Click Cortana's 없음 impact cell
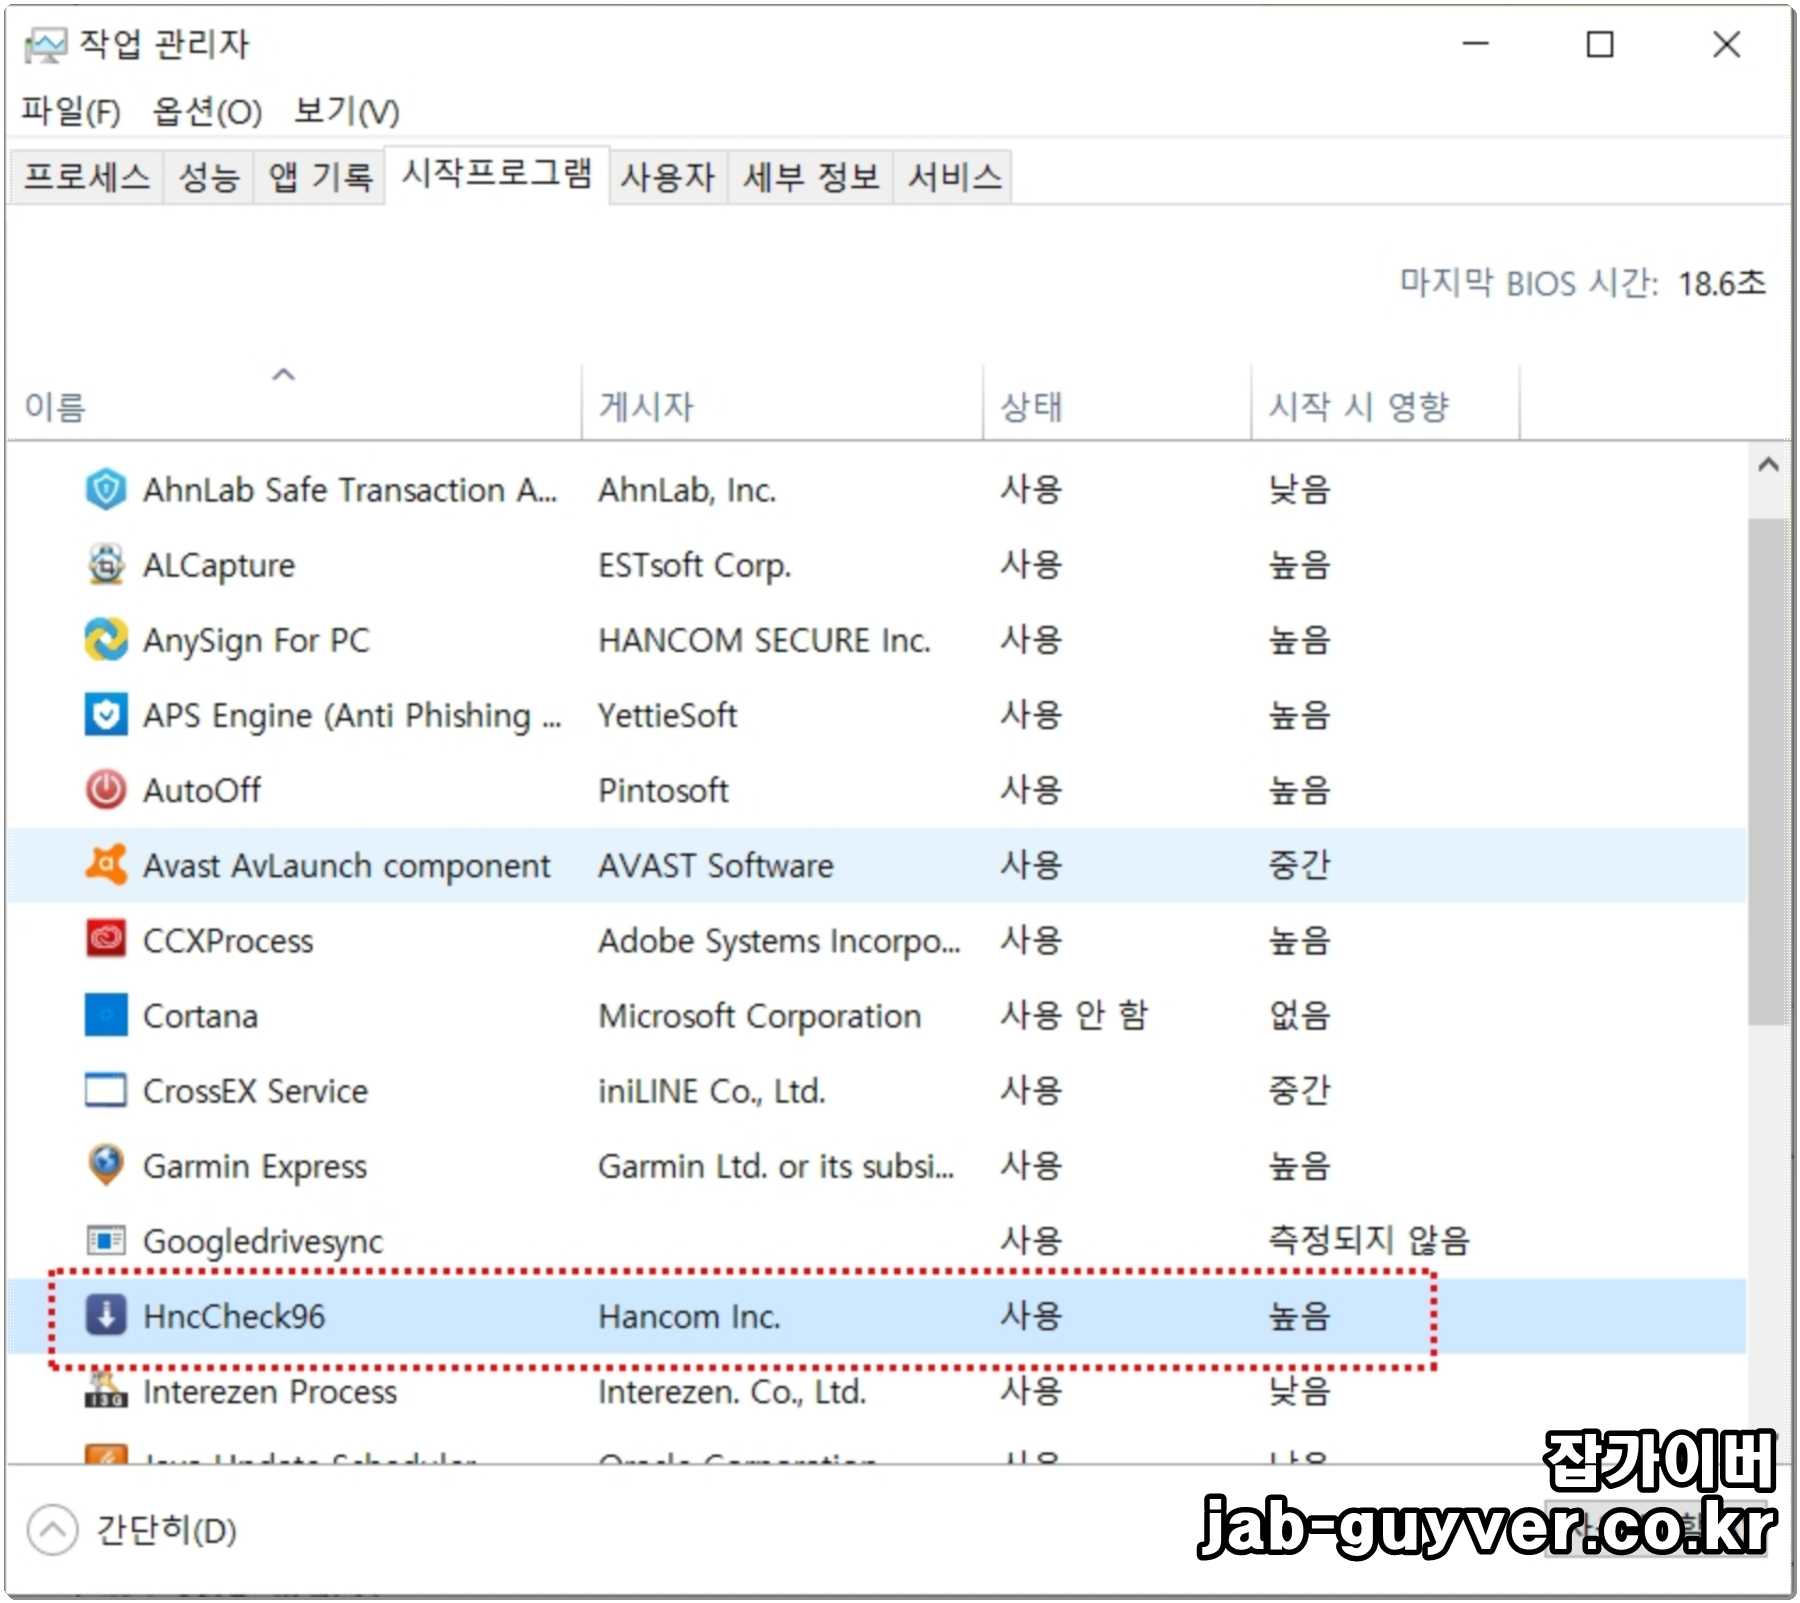 [x=1299, y=1015]
